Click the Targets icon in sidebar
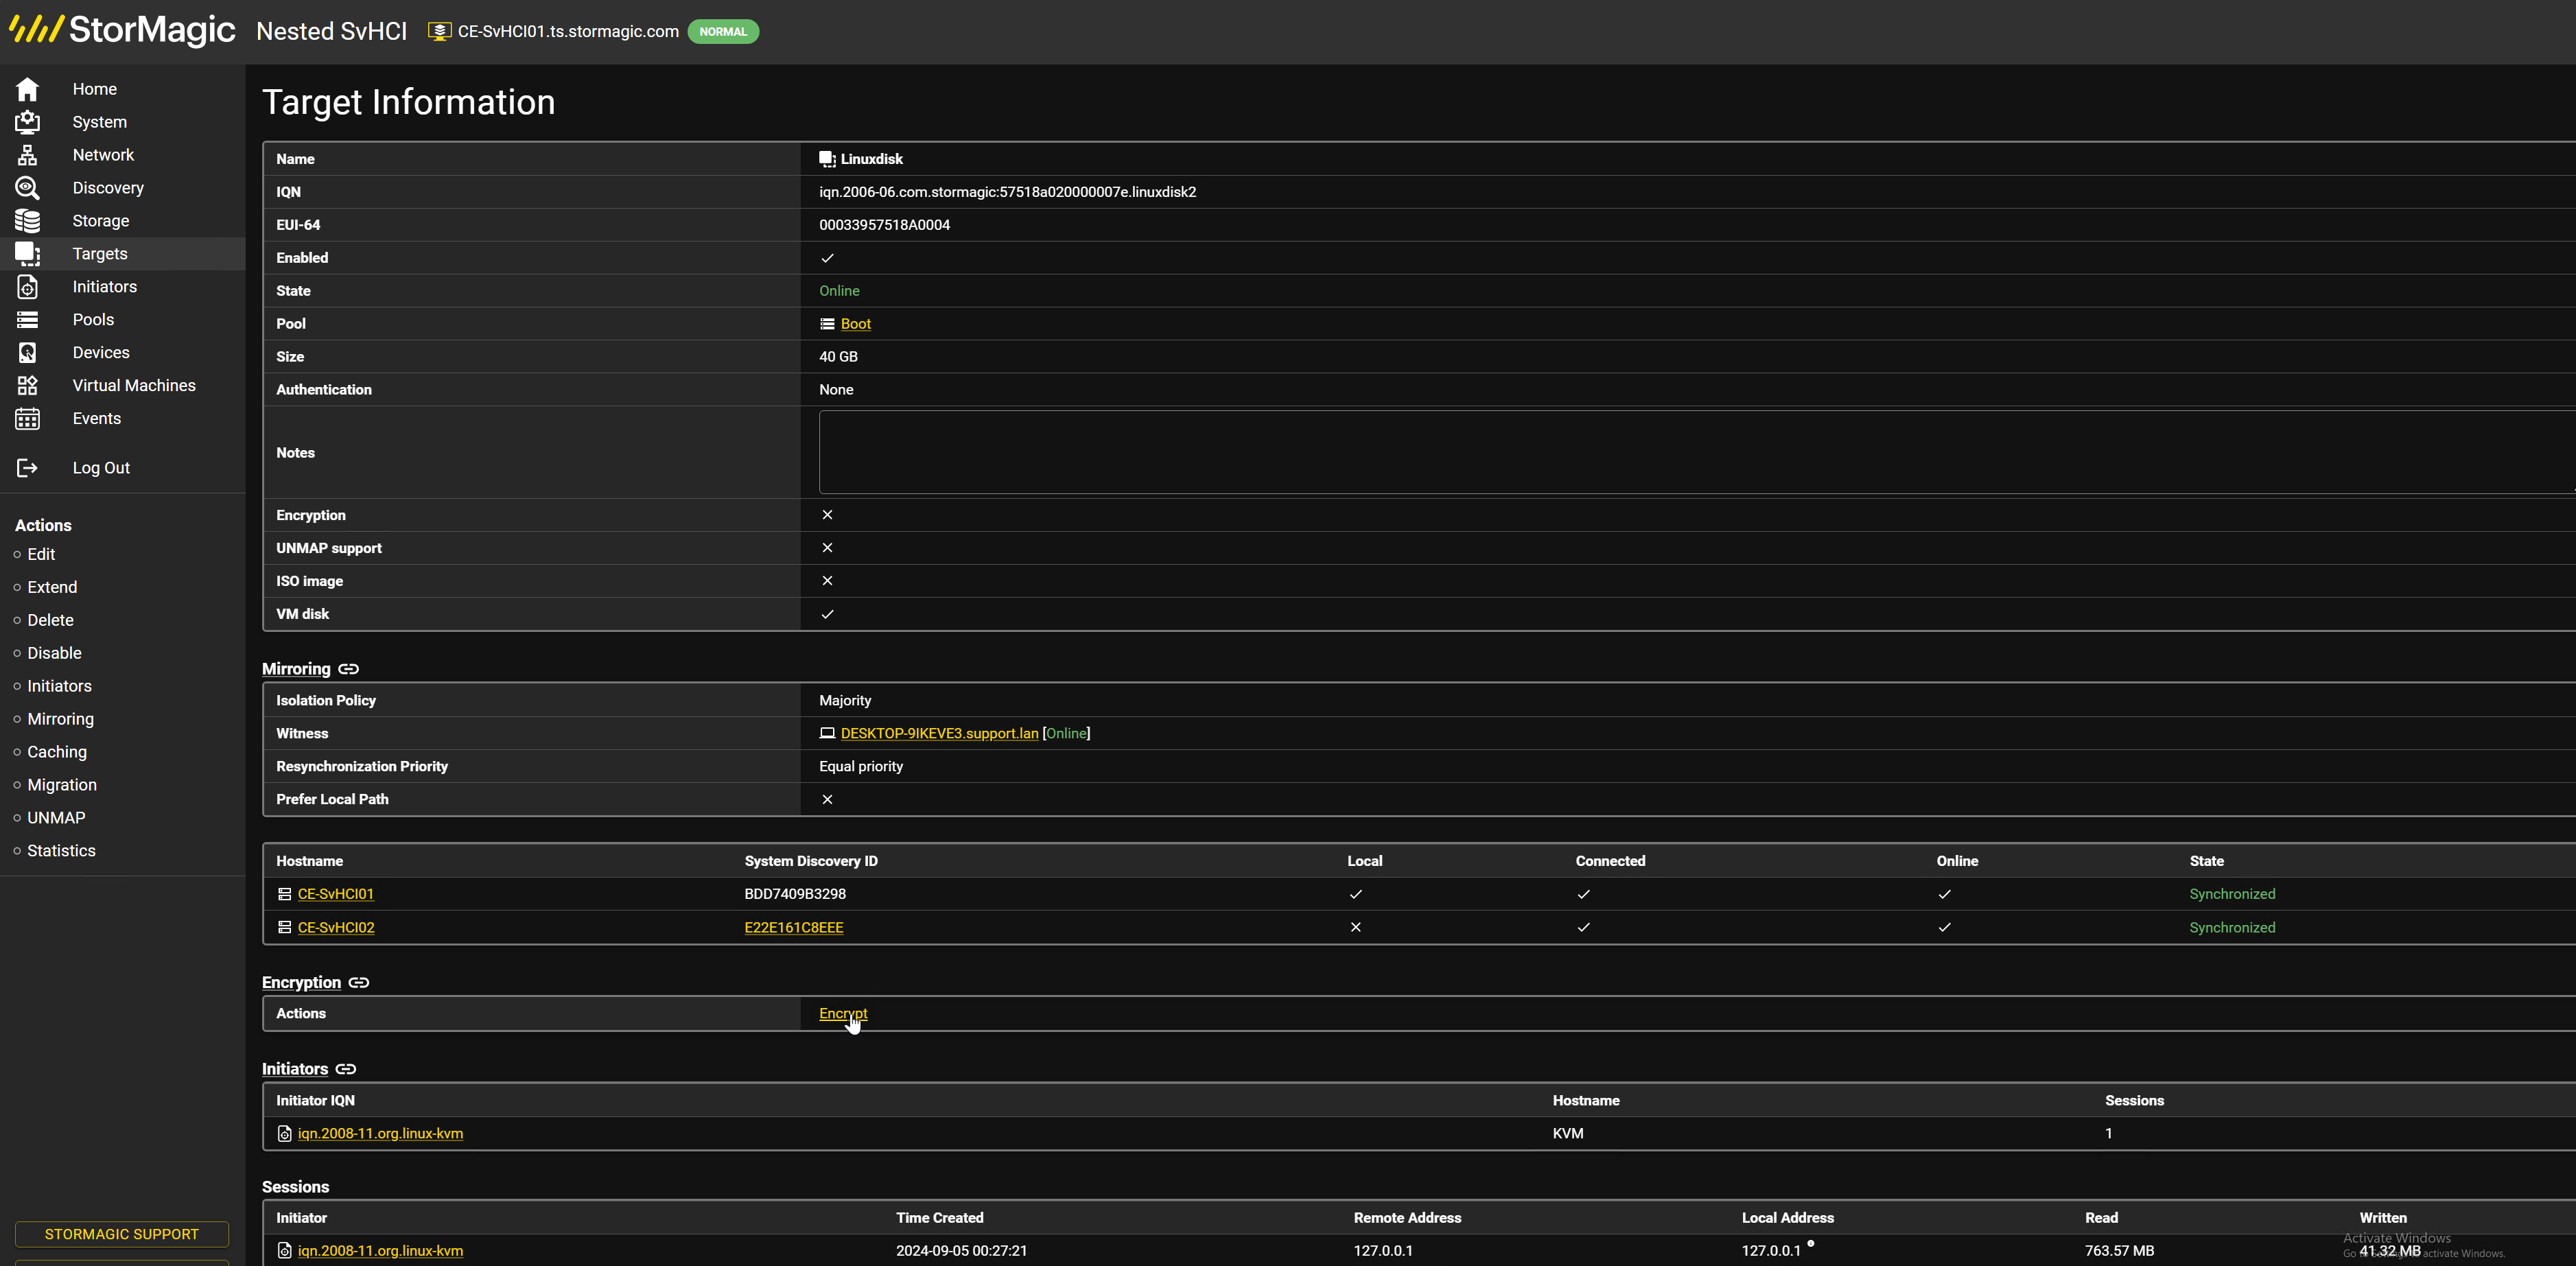2576x1266 pixels. [x=27, y=254]
